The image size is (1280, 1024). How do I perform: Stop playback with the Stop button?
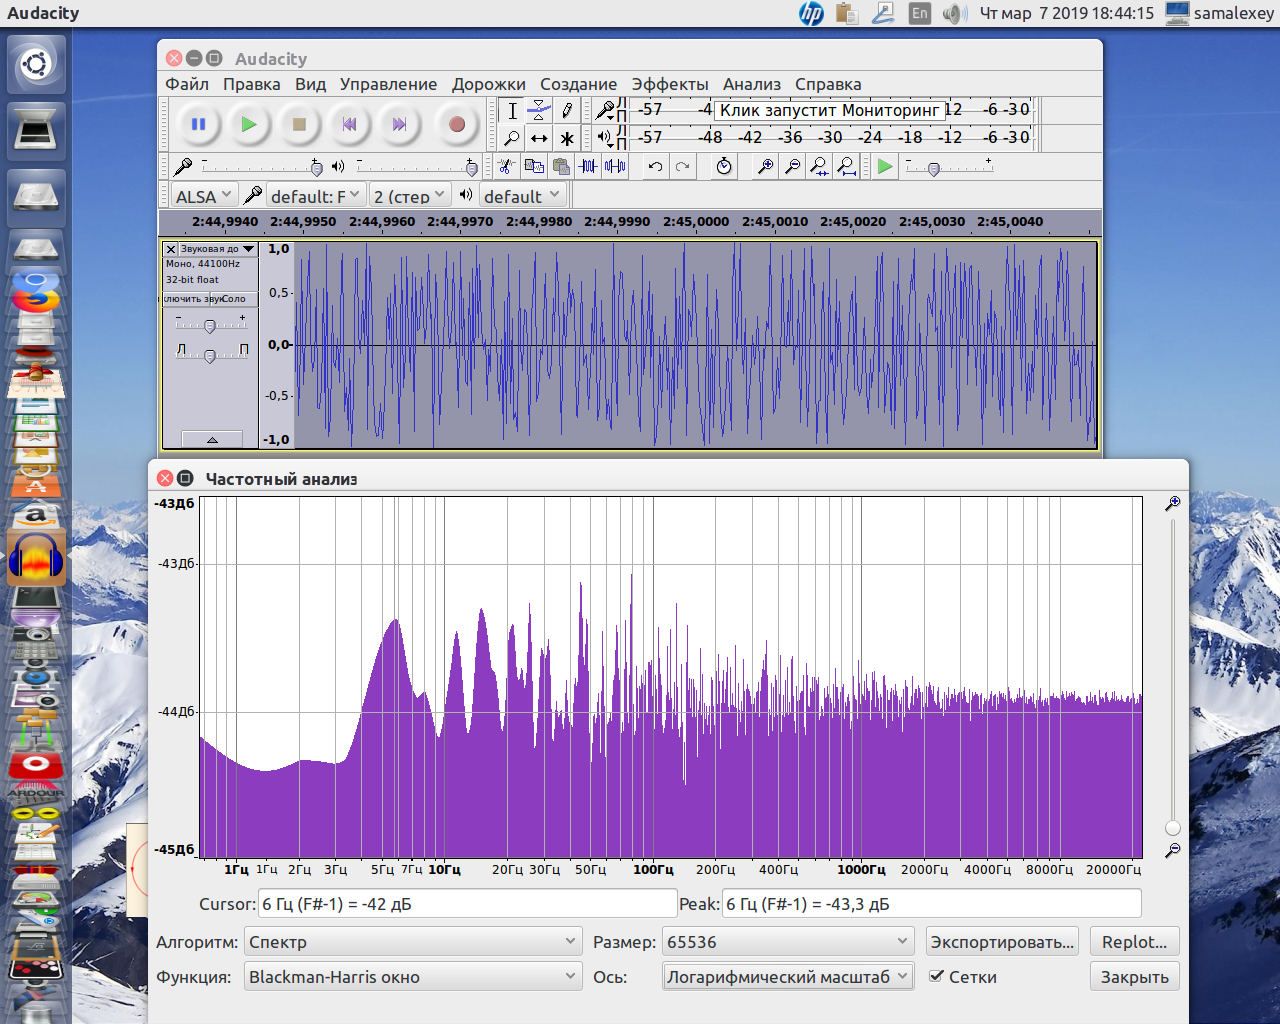[x=299, y=124]
